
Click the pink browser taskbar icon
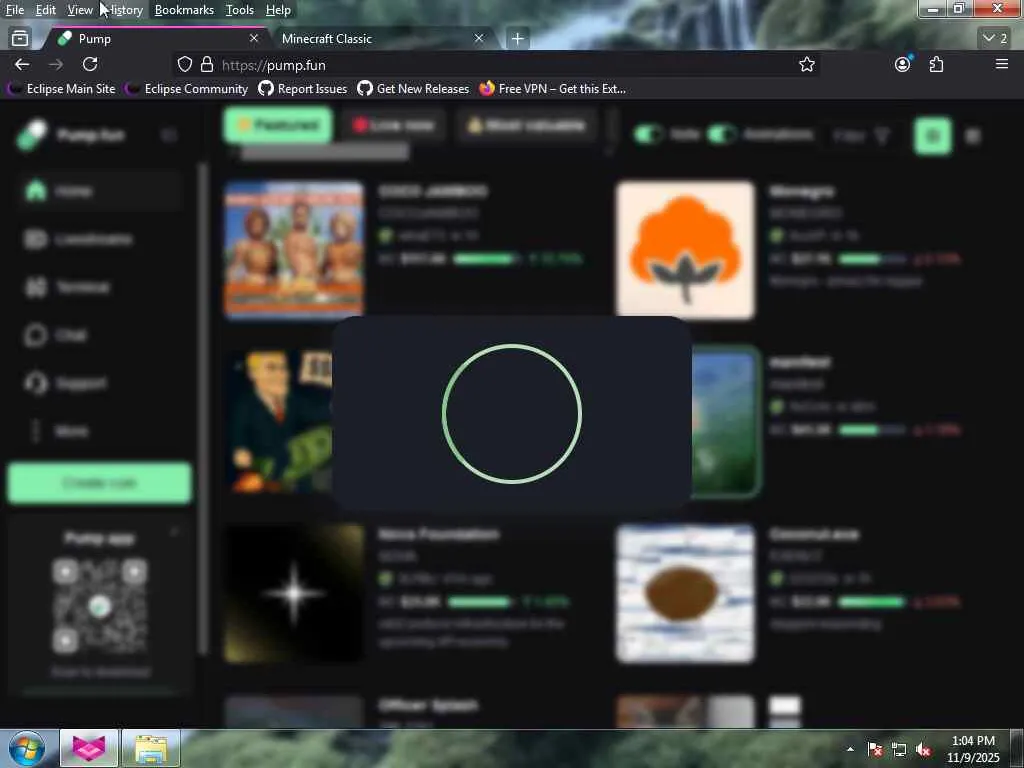(x=89, y=748)
